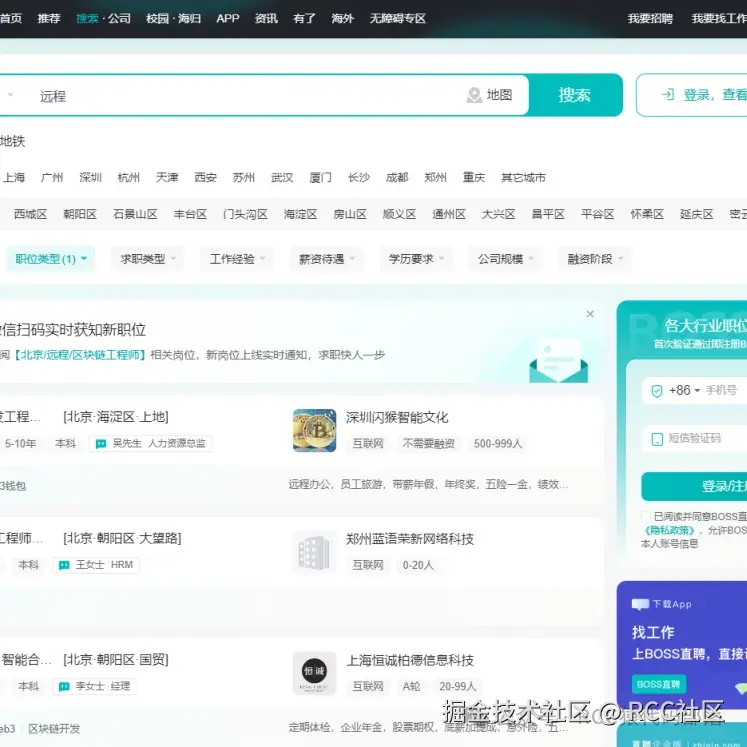Click chat icon next to 李女士 经理
The image size is (747, 747).
point(64,686)
